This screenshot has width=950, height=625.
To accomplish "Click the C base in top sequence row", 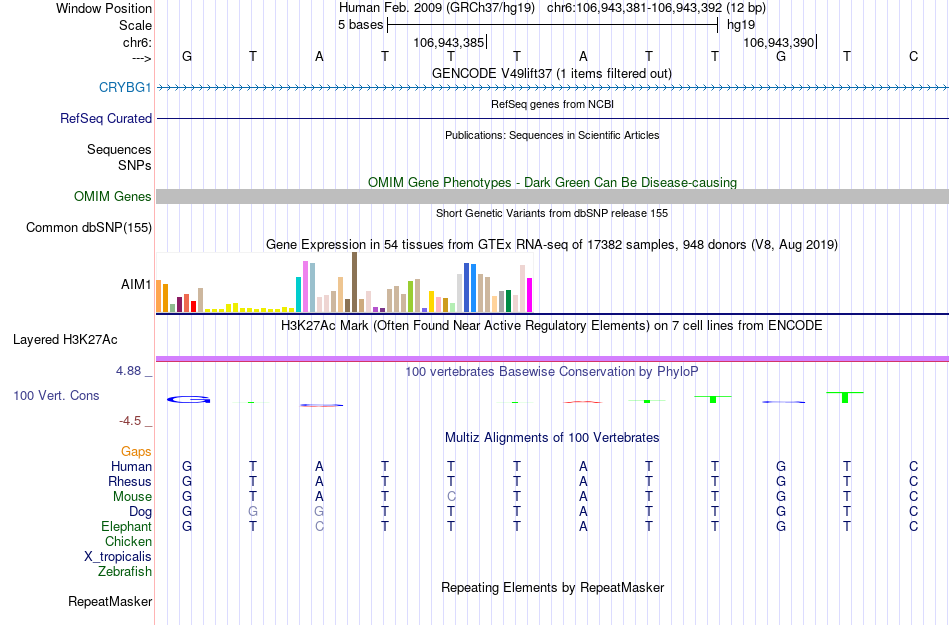I will coord(913,56).
